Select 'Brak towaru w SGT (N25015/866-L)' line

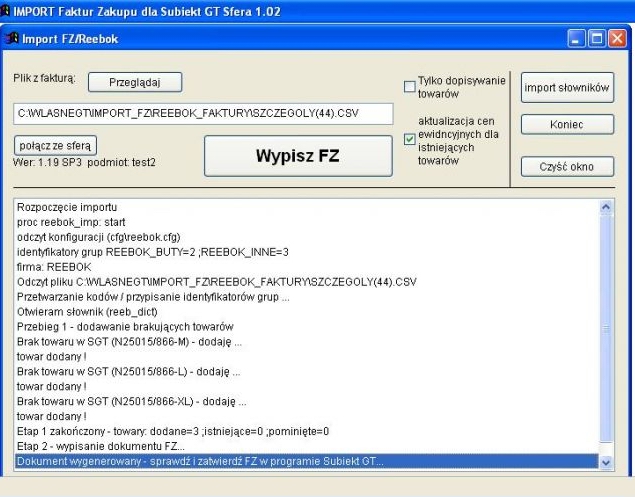pyautogui.click(x=307, y=372)
